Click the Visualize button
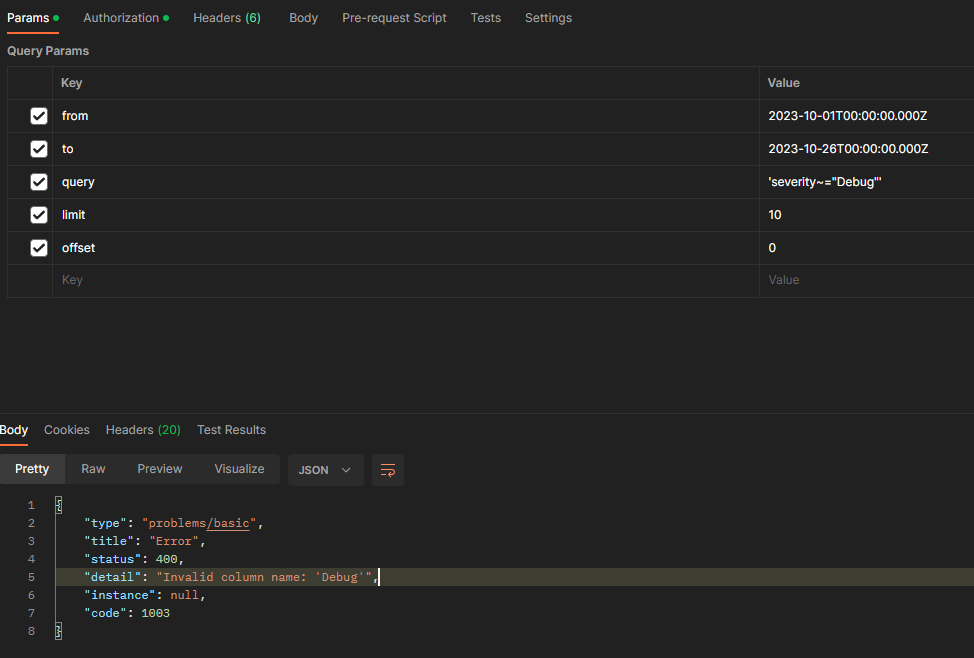 (239, 469)
